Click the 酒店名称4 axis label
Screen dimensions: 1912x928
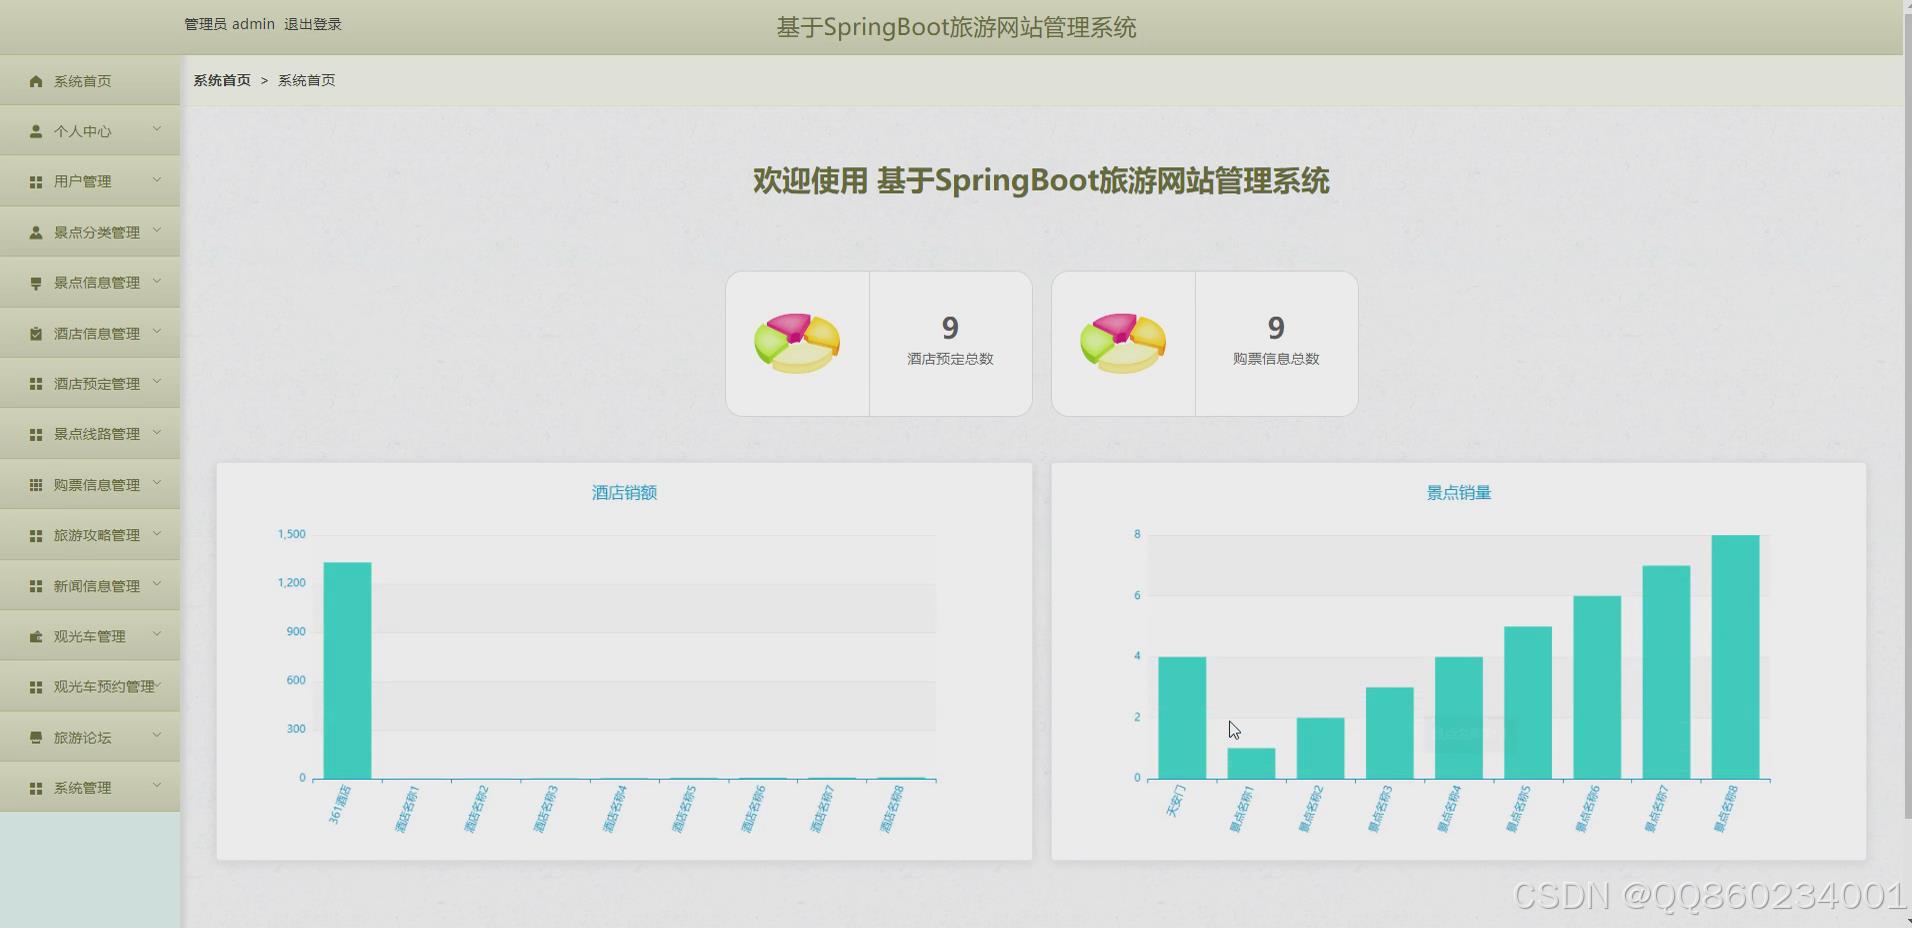(614, 809)
